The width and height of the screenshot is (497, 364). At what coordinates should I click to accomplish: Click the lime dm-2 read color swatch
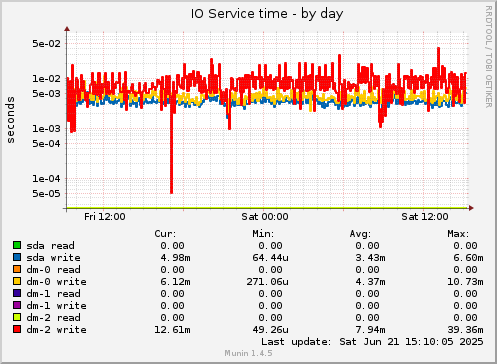click(x=17, y=318)
